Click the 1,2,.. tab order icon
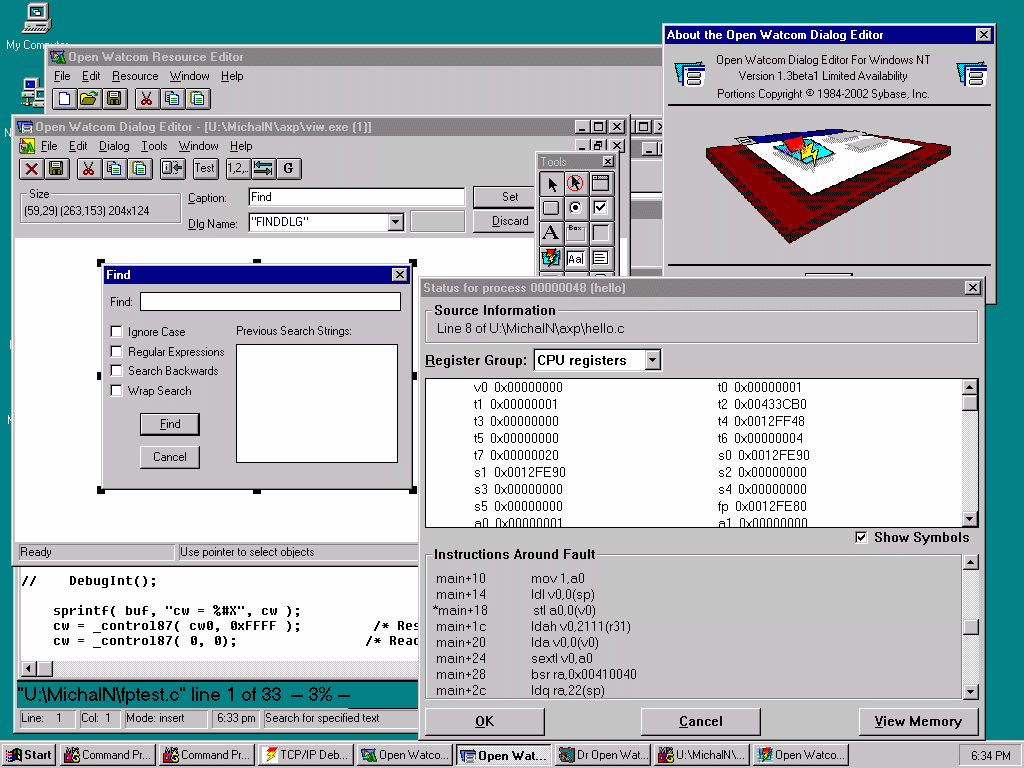Image resolution: width=1024 pixels, height=768 pixels. pyautogui.click(x=237, y=168)
